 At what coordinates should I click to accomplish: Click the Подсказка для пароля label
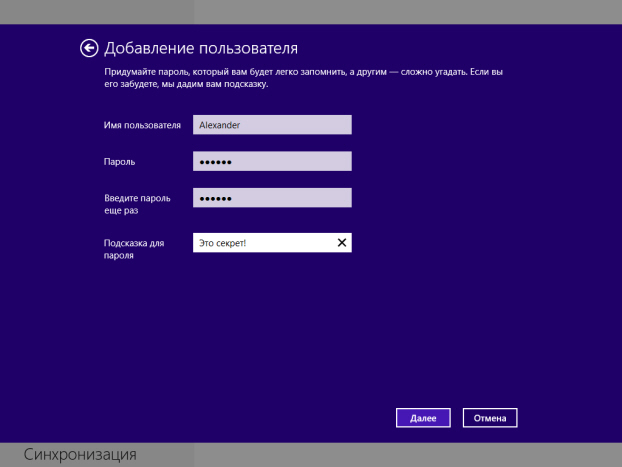[134, 249]
